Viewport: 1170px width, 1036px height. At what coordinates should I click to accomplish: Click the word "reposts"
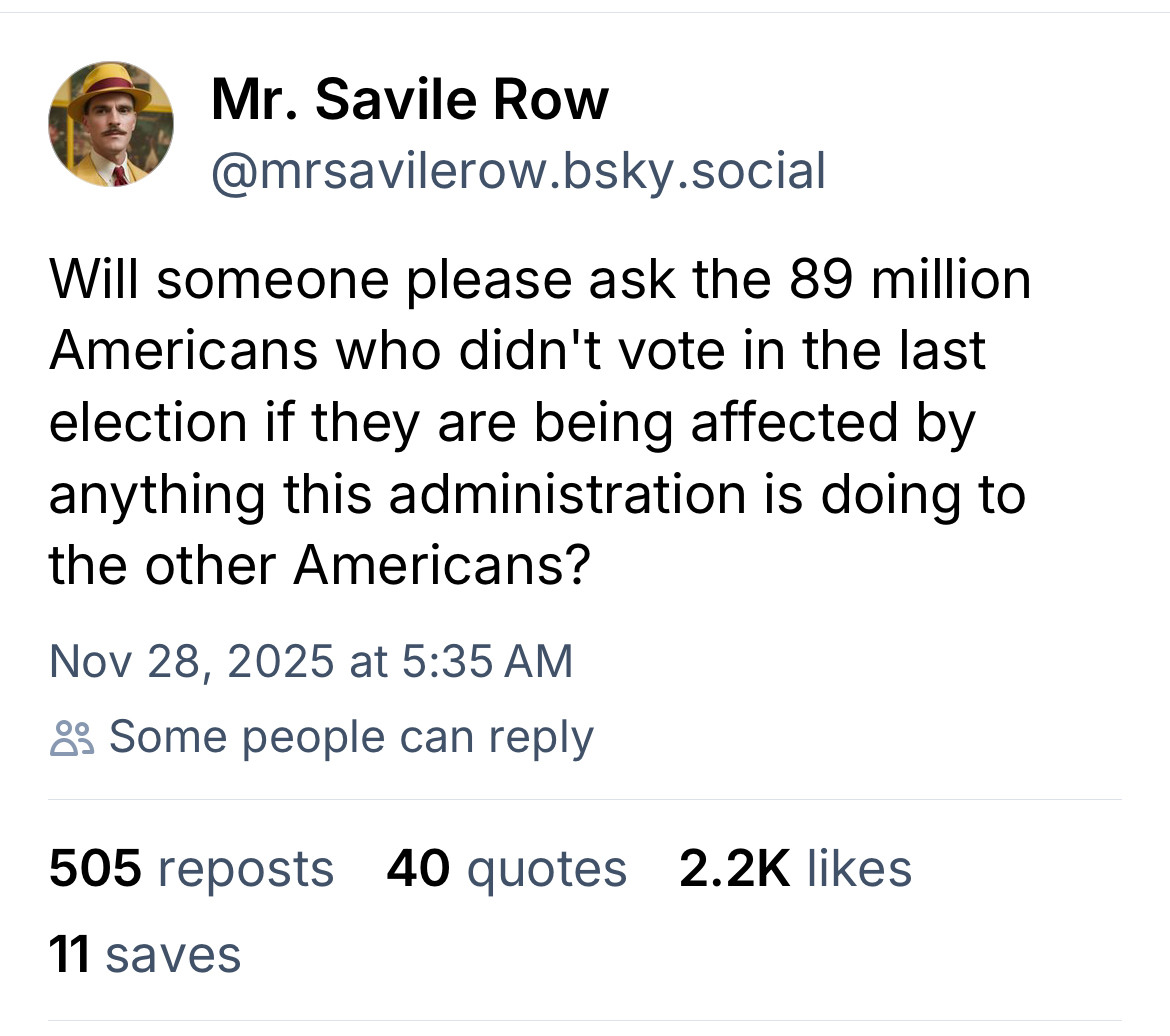tap(244, 868)
